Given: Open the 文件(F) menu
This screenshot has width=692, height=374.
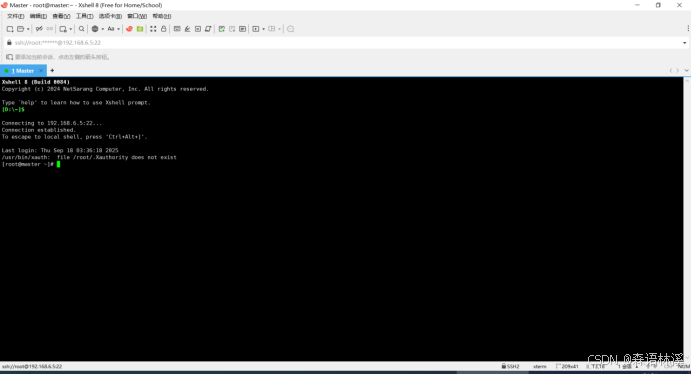Looking at the screenshot, I should point(15,16).
